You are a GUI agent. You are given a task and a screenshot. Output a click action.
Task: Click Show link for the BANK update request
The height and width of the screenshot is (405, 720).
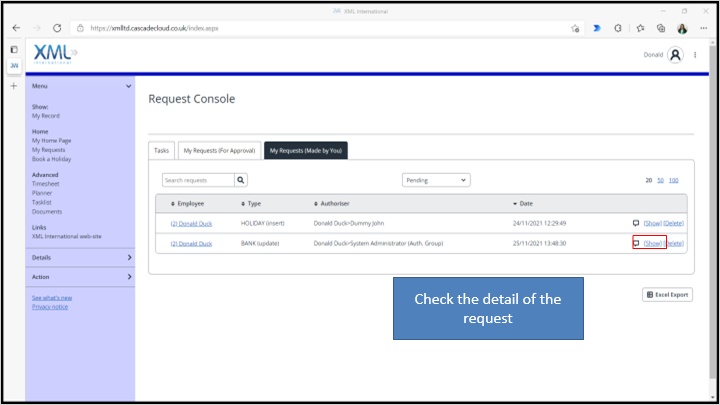653,243
